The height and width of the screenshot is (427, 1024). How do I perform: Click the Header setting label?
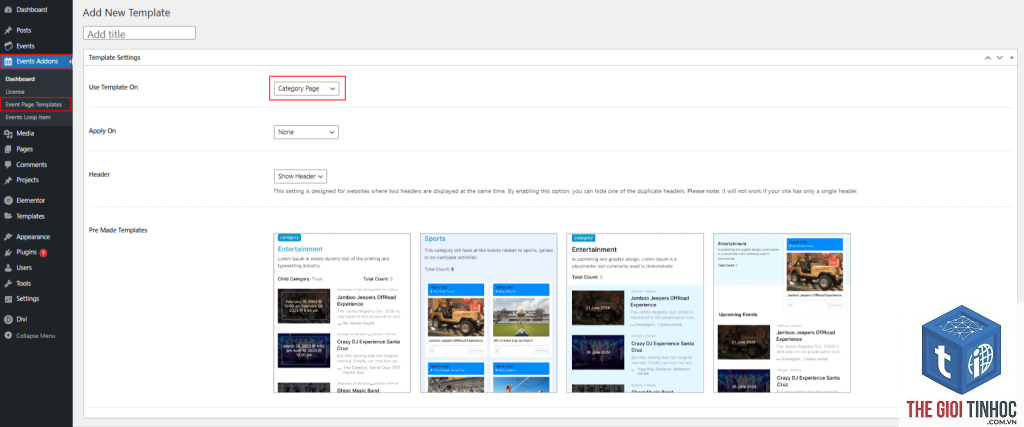tap(99, 175)
